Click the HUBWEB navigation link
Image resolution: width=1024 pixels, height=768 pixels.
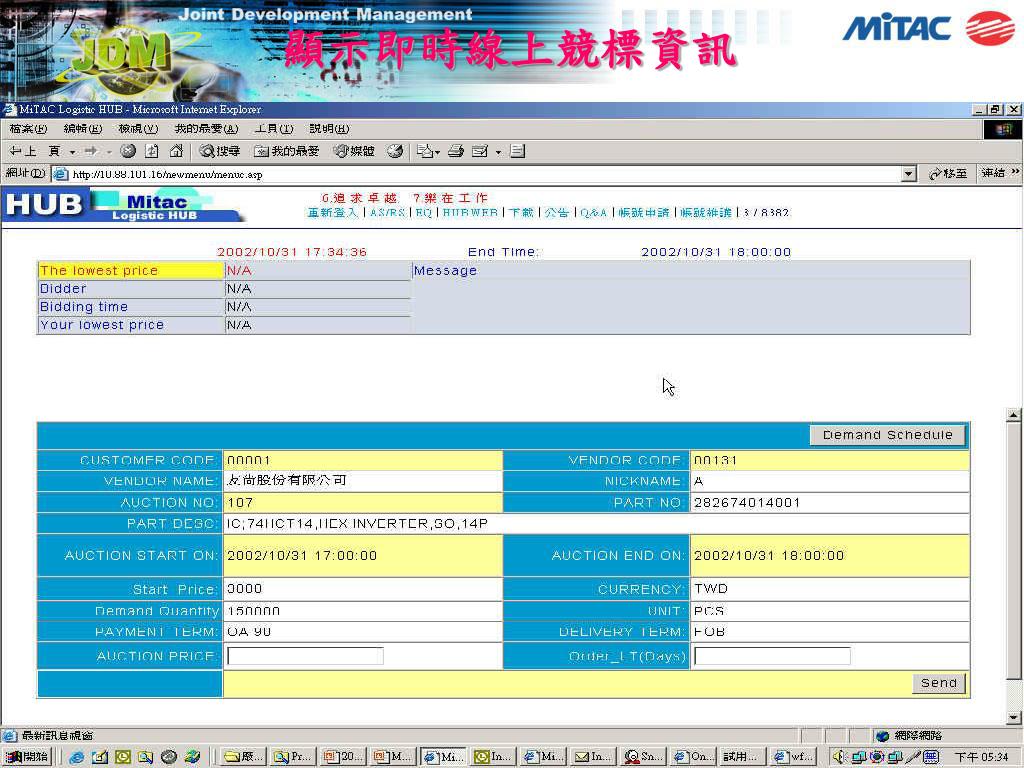point(470,212)
